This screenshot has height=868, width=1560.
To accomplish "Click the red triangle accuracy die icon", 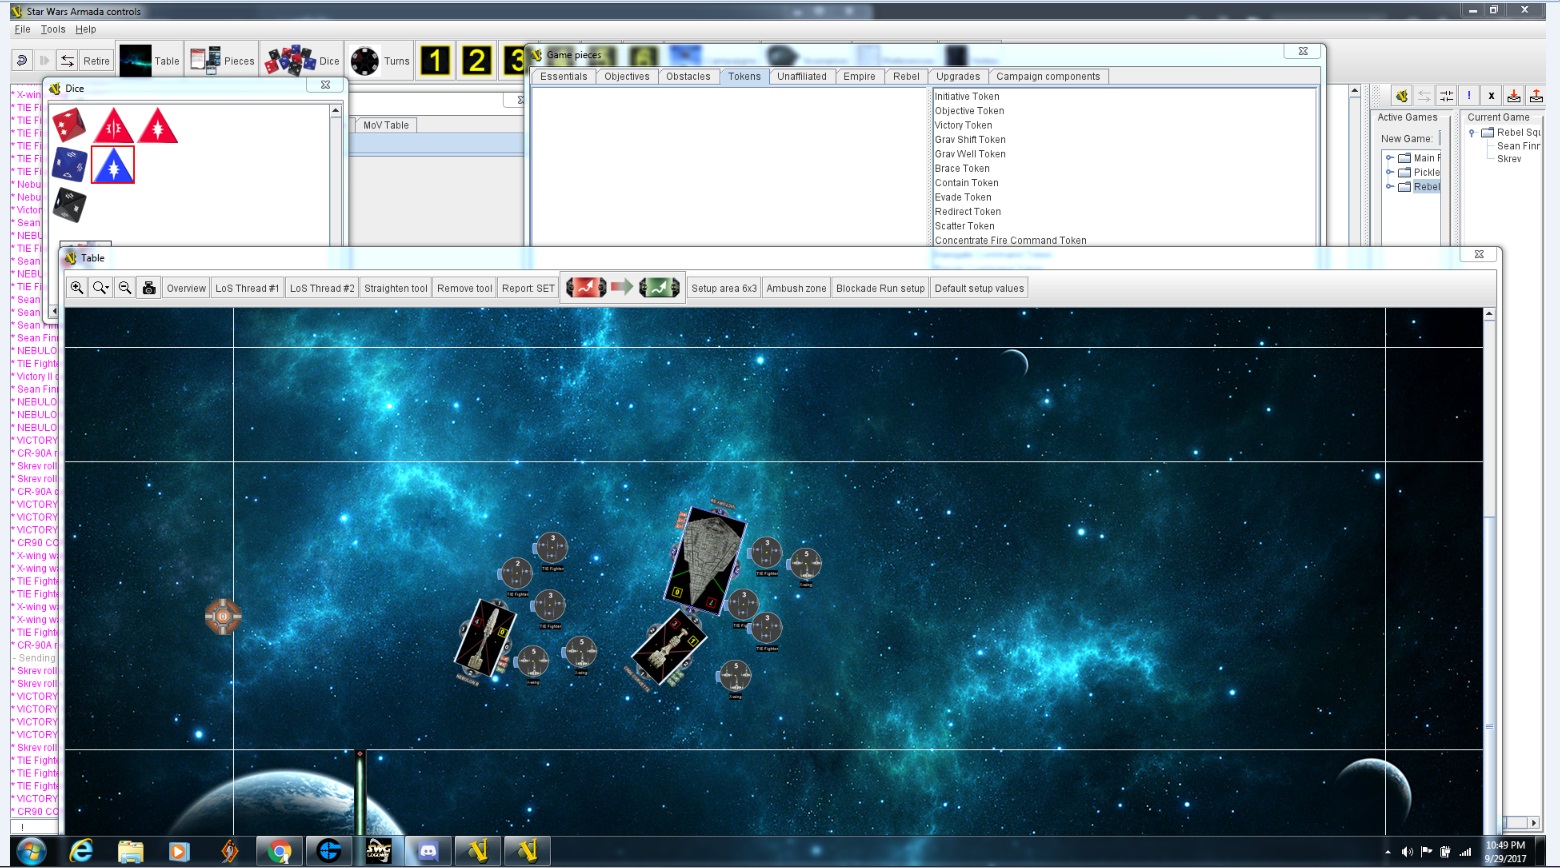I will [114, 126].
